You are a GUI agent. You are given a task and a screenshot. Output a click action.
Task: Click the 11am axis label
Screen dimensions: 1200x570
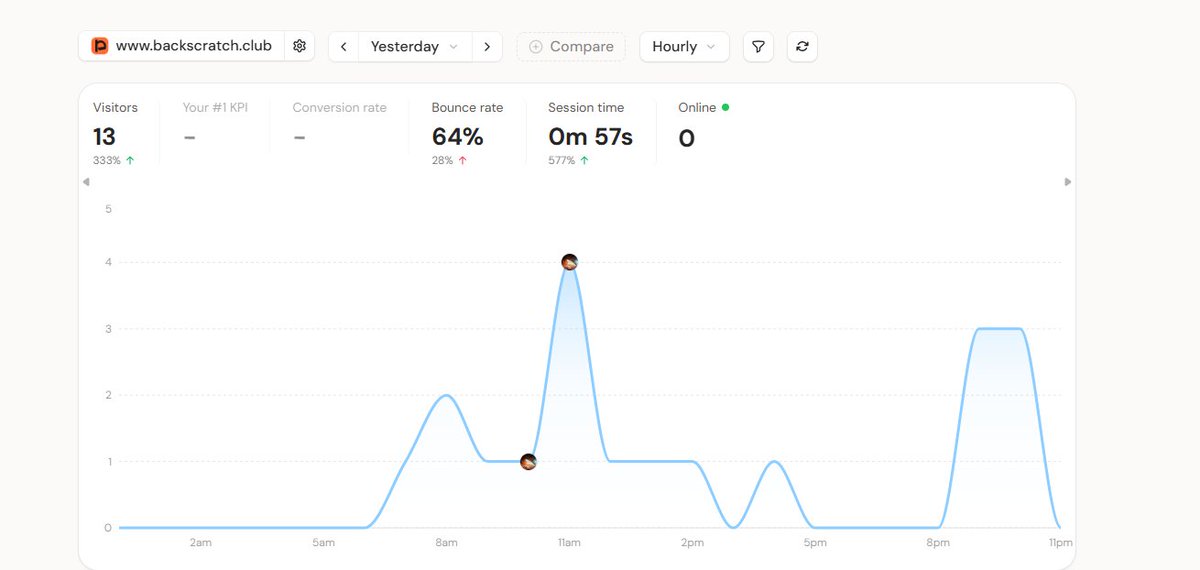pos(569,543)
